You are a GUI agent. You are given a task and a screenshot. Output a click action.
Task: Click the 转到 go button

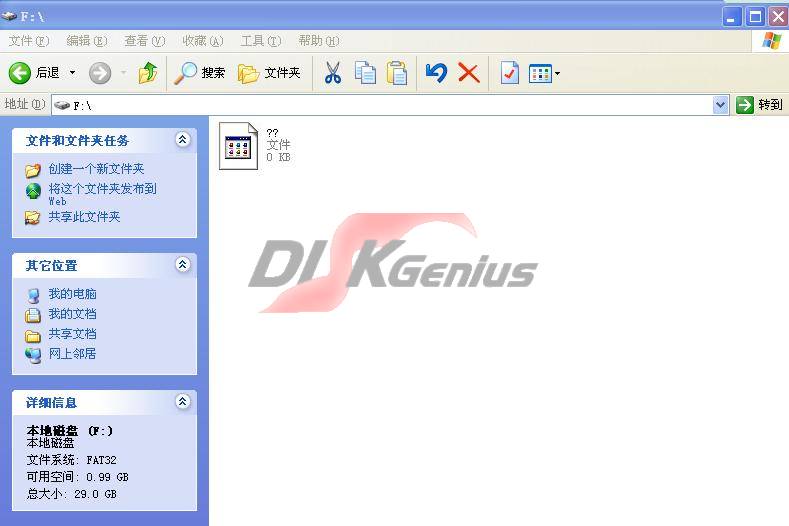[x=759, y=105]
